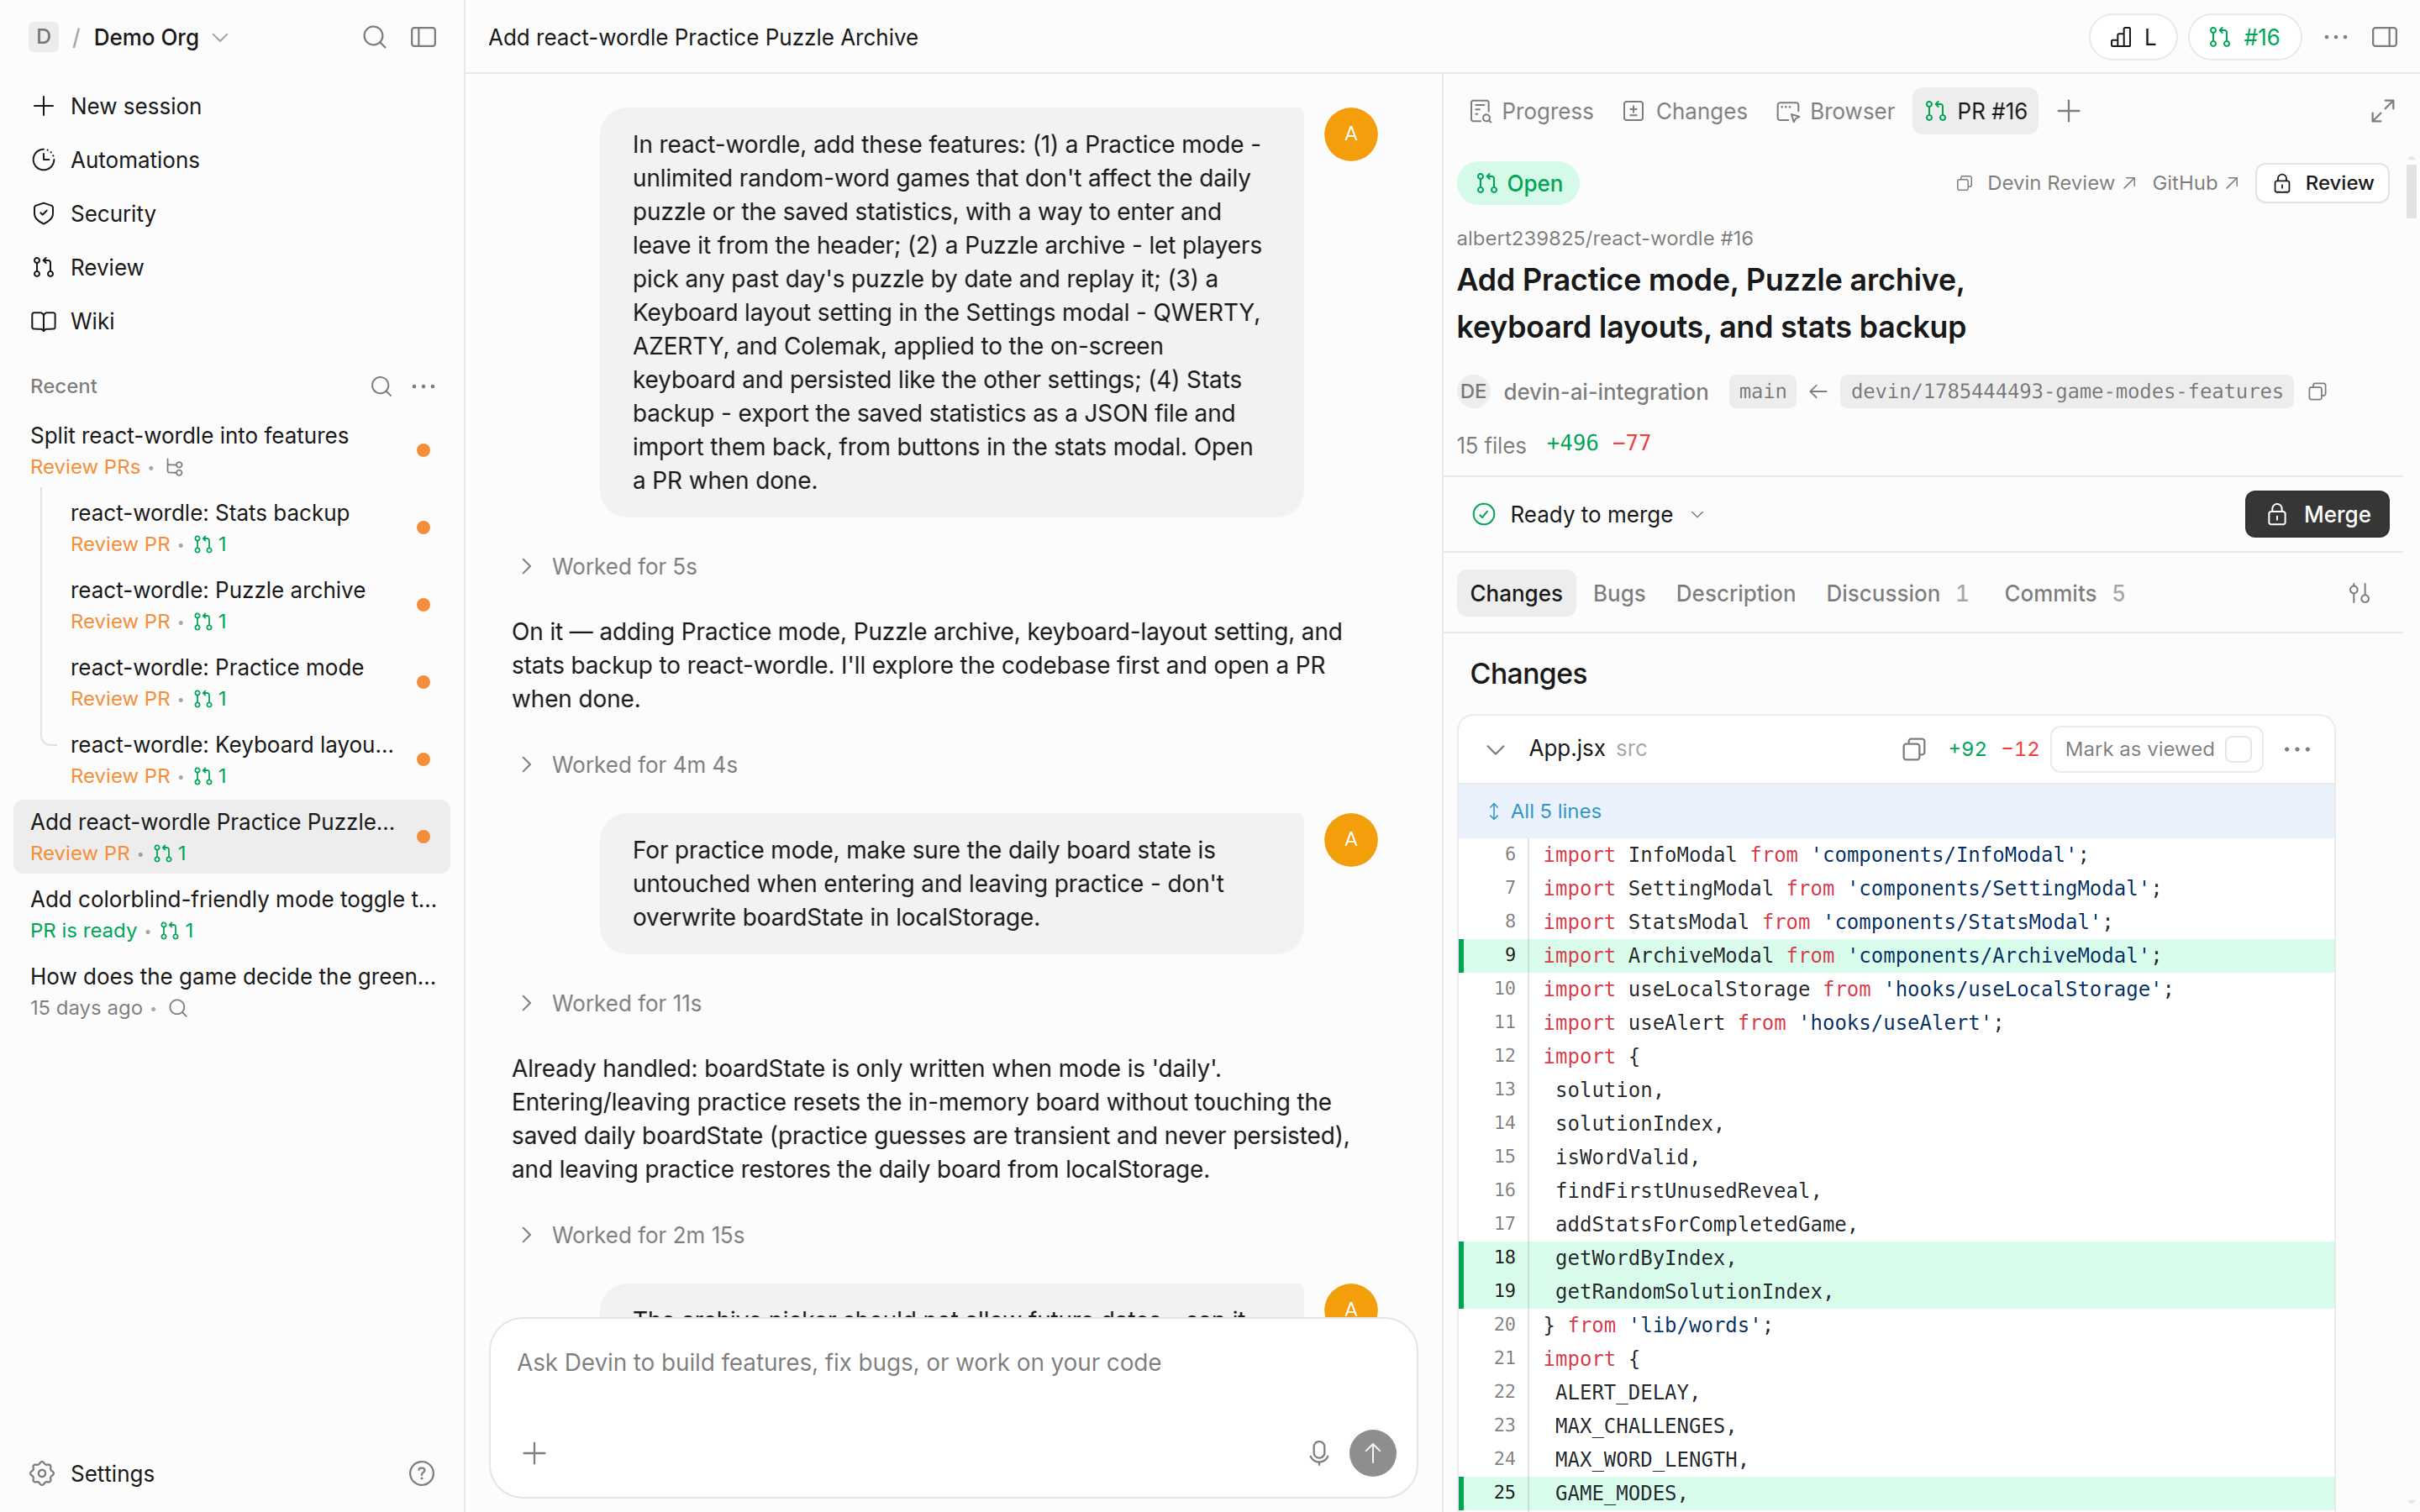Copy App.jsx file path icon
Image resolution: width=2420 pixels, height=1512 pixels.
pyautogui.click(x=1913, y=749)
